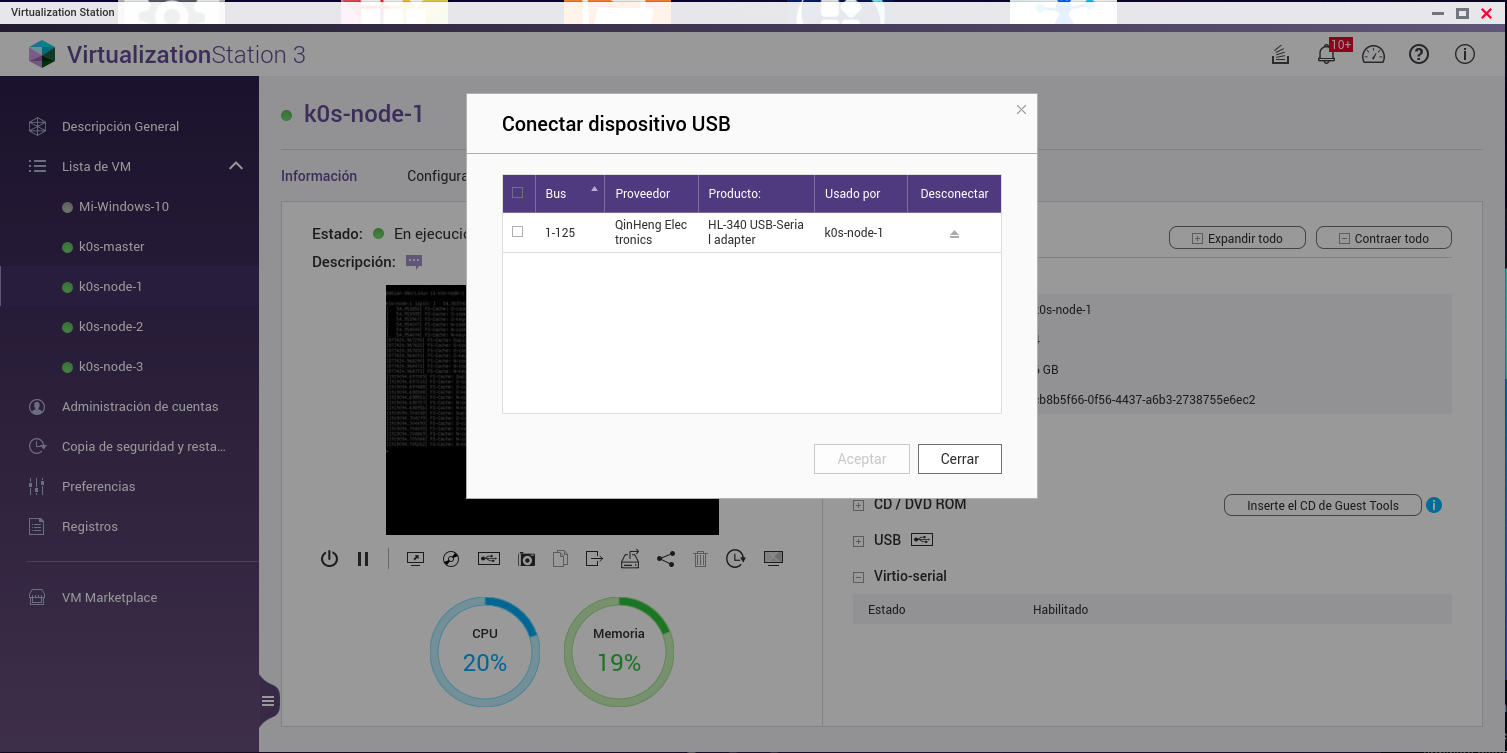Click the display monitor toolbar icon

click(773, 558)
